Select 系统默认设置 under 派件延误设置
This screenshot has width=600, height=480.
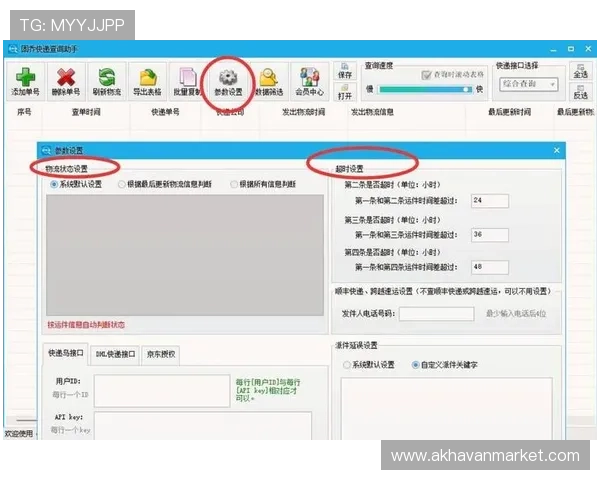tap(347, 365)
